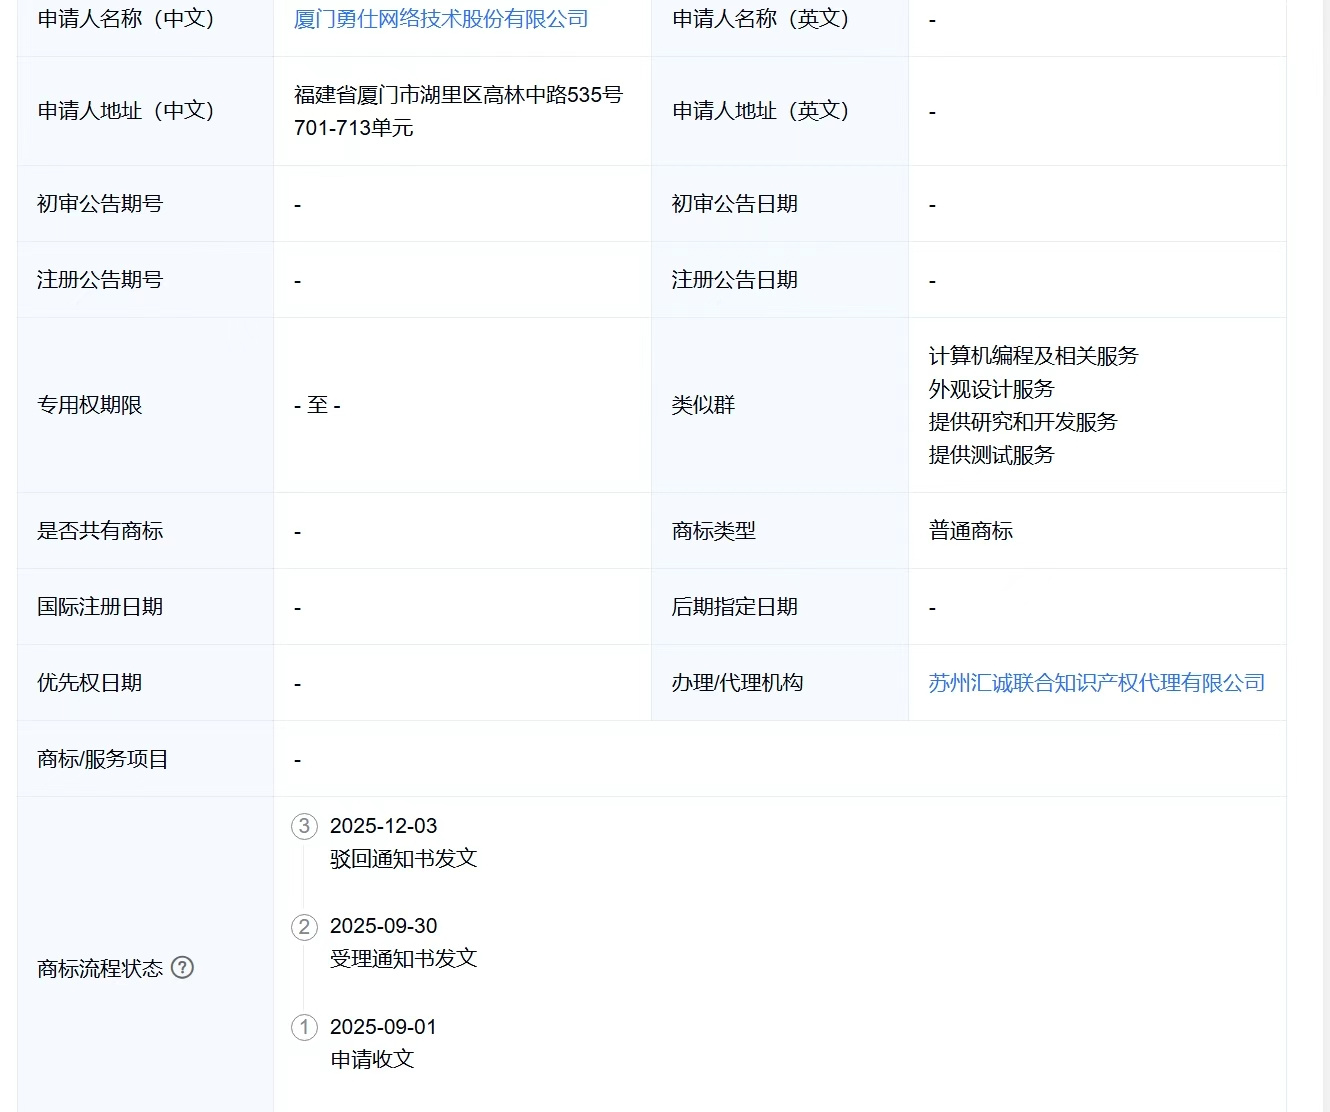
Task: Click the status 驳回通知书发文
Action: [404, 859]
